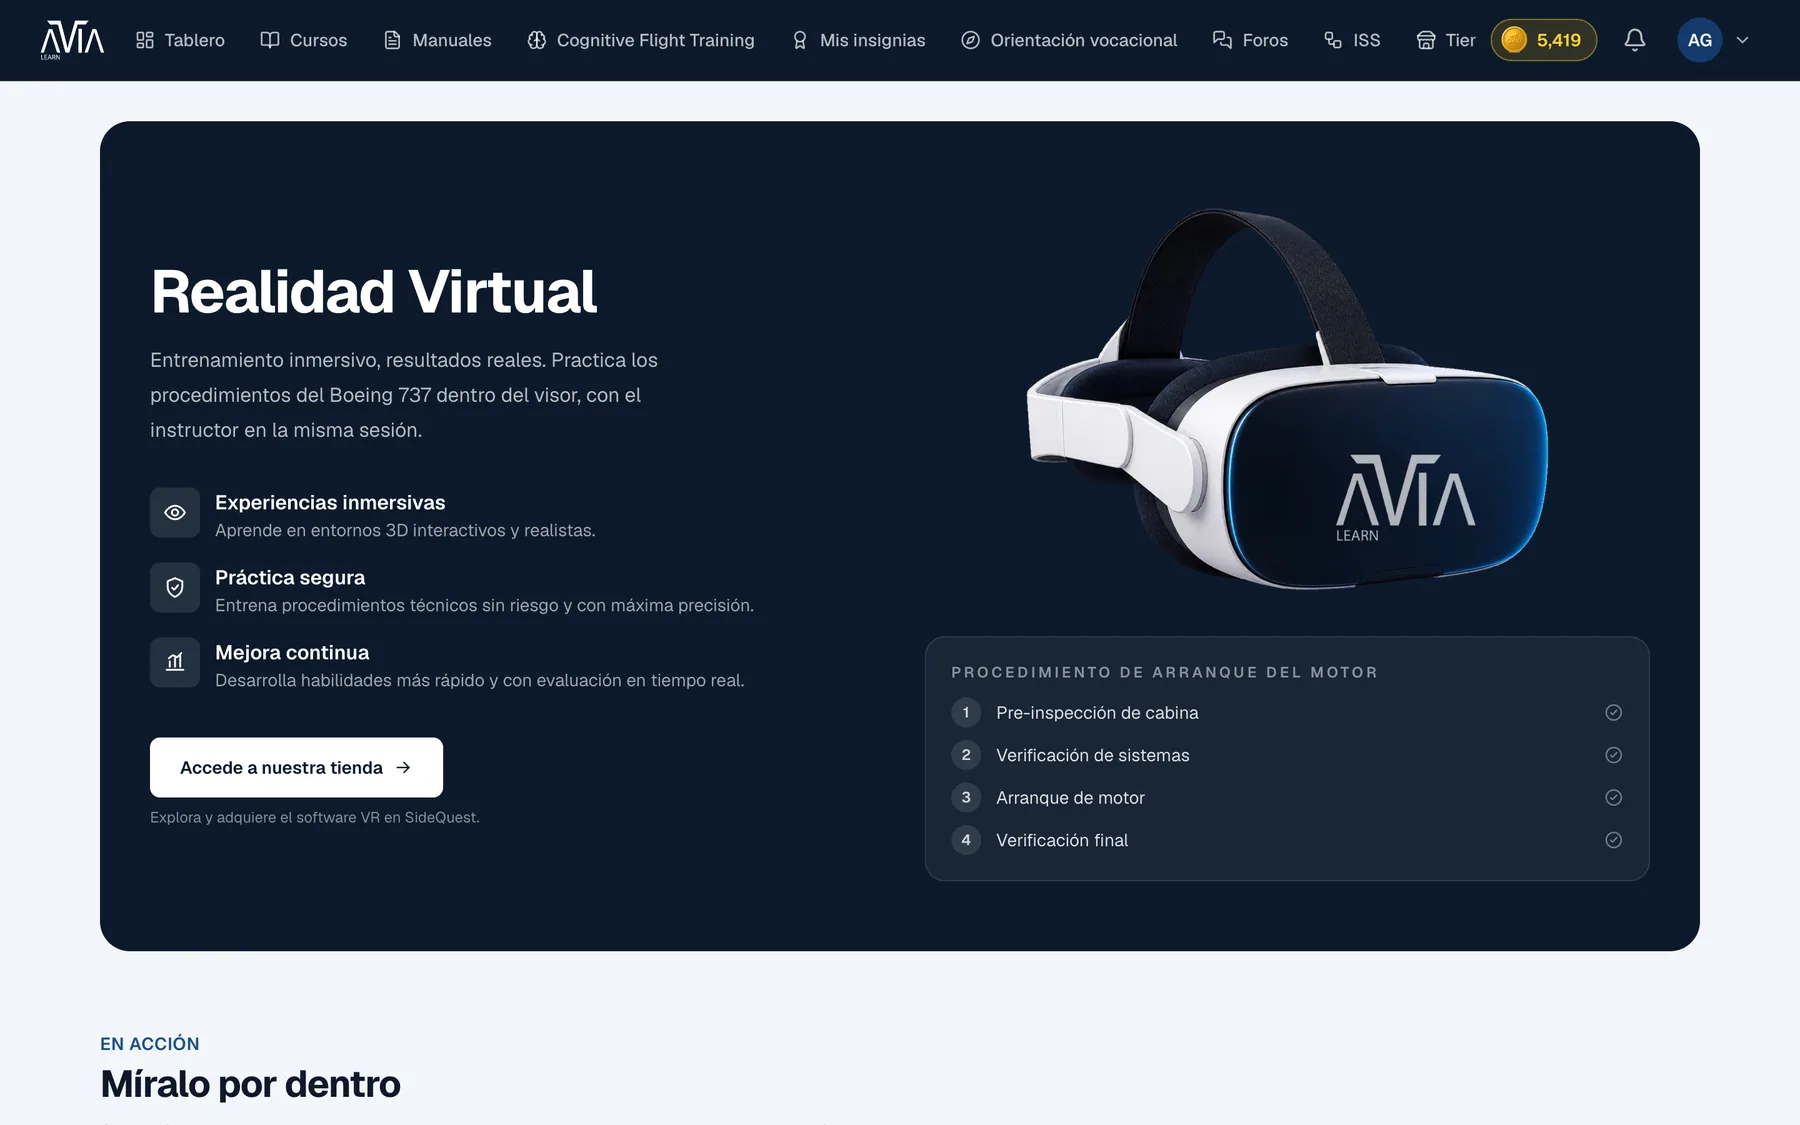The width and height of the screenshot is (1800, 1125).
Task: Select step 4 Verificación final
Action: point(1287,840)
